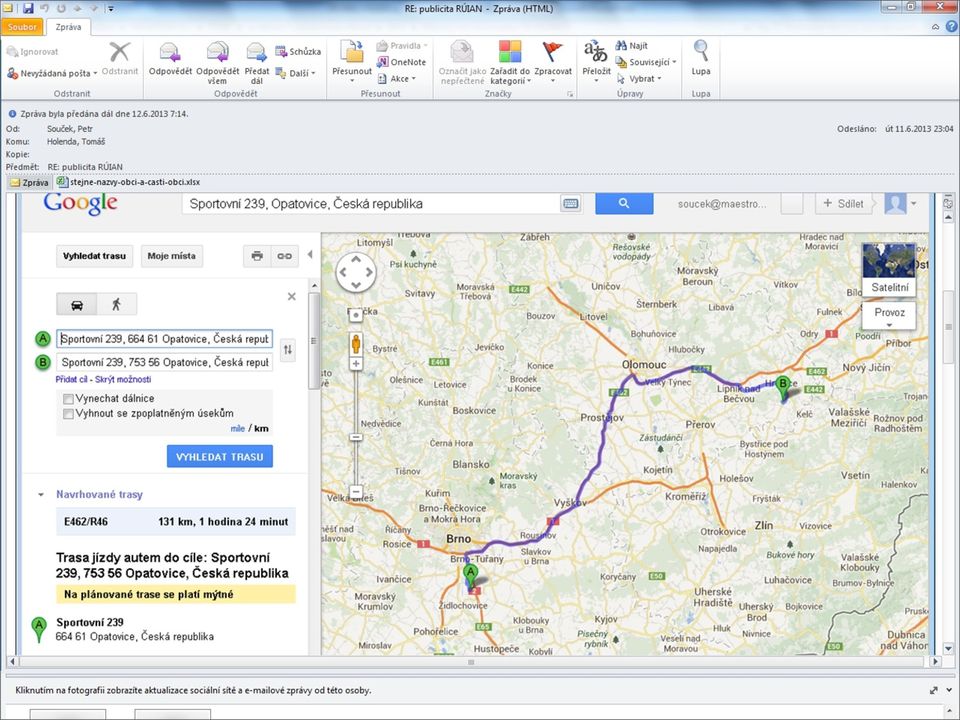
Task: Open the on-screen keyboard icon in search box
Action: coord(571,204)
